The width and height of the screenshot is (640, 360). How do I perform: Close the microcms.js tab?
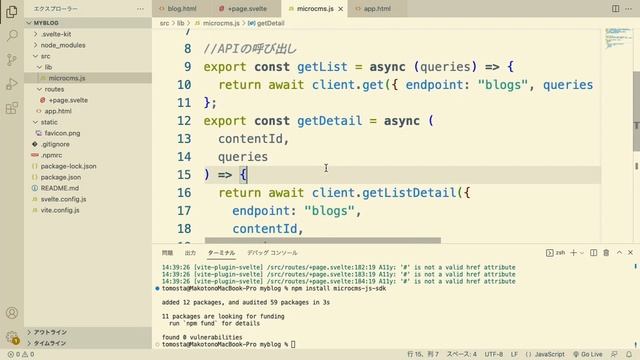point(340,9)
